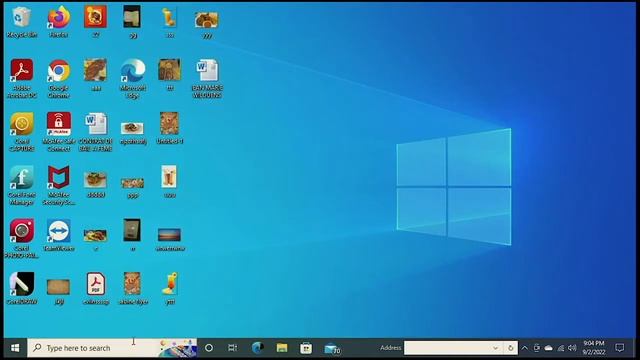Open the volume speaker tray icon
The image size is (640, 360).
[572, 348]
